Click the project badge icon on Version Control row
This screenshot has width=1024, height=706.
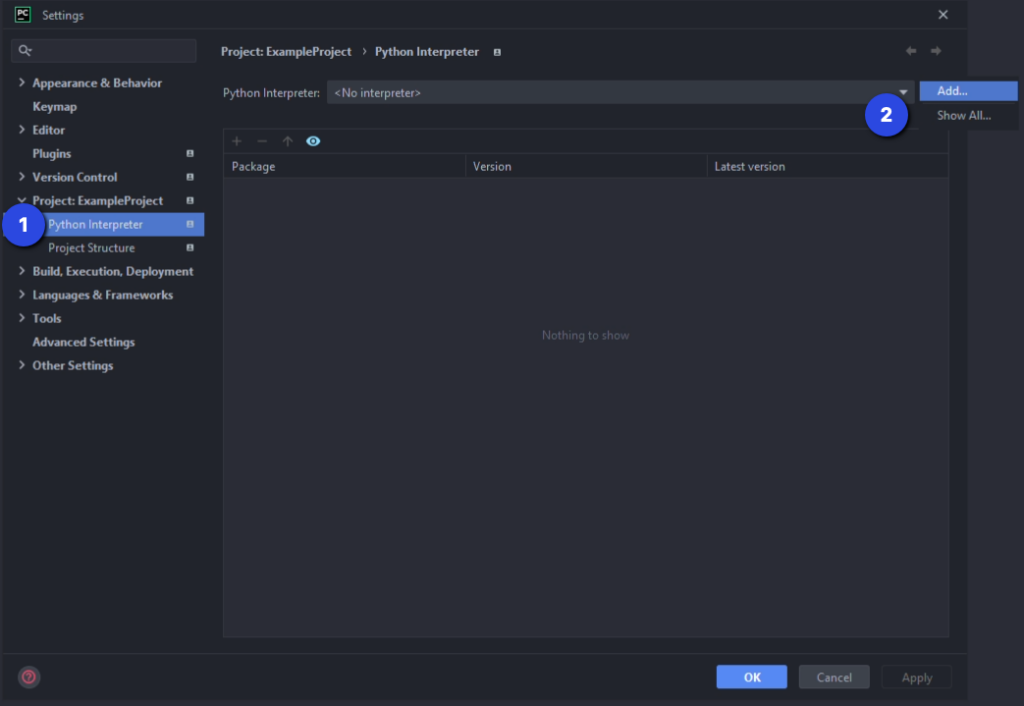pyautogui.click(x=190, y=177)
